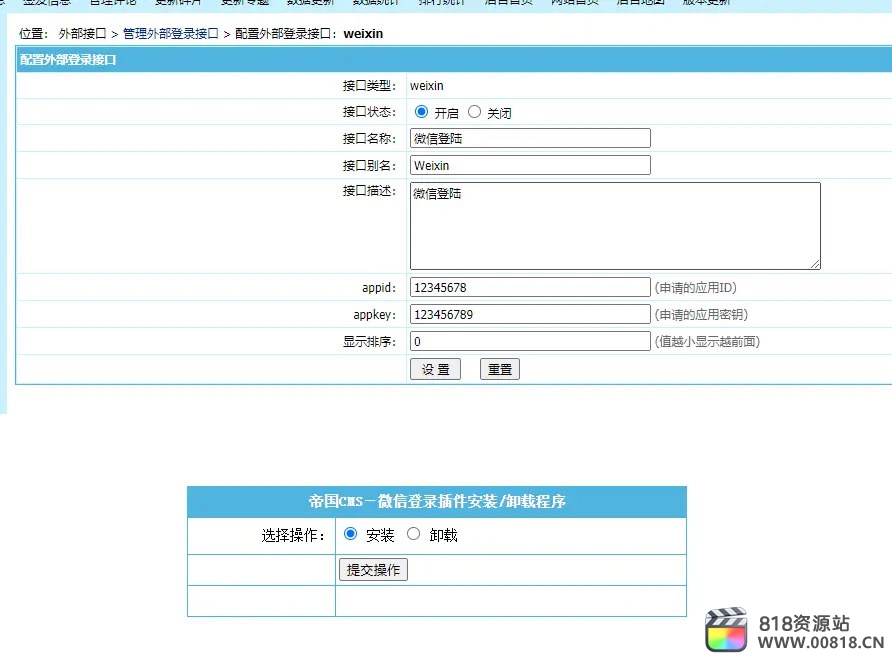Image resolution: width=892 pixels, height=656 pixels.
Task: Click the weixin value beside 接口类型
Action: point(427,86)
